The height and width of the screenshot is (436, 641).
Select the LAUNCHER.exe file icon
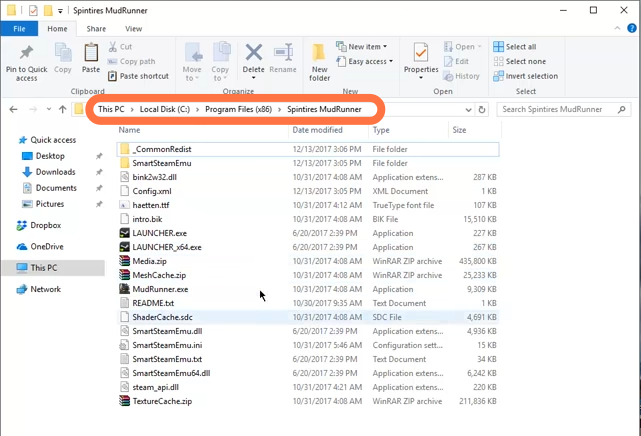click(x=124, y=233)
